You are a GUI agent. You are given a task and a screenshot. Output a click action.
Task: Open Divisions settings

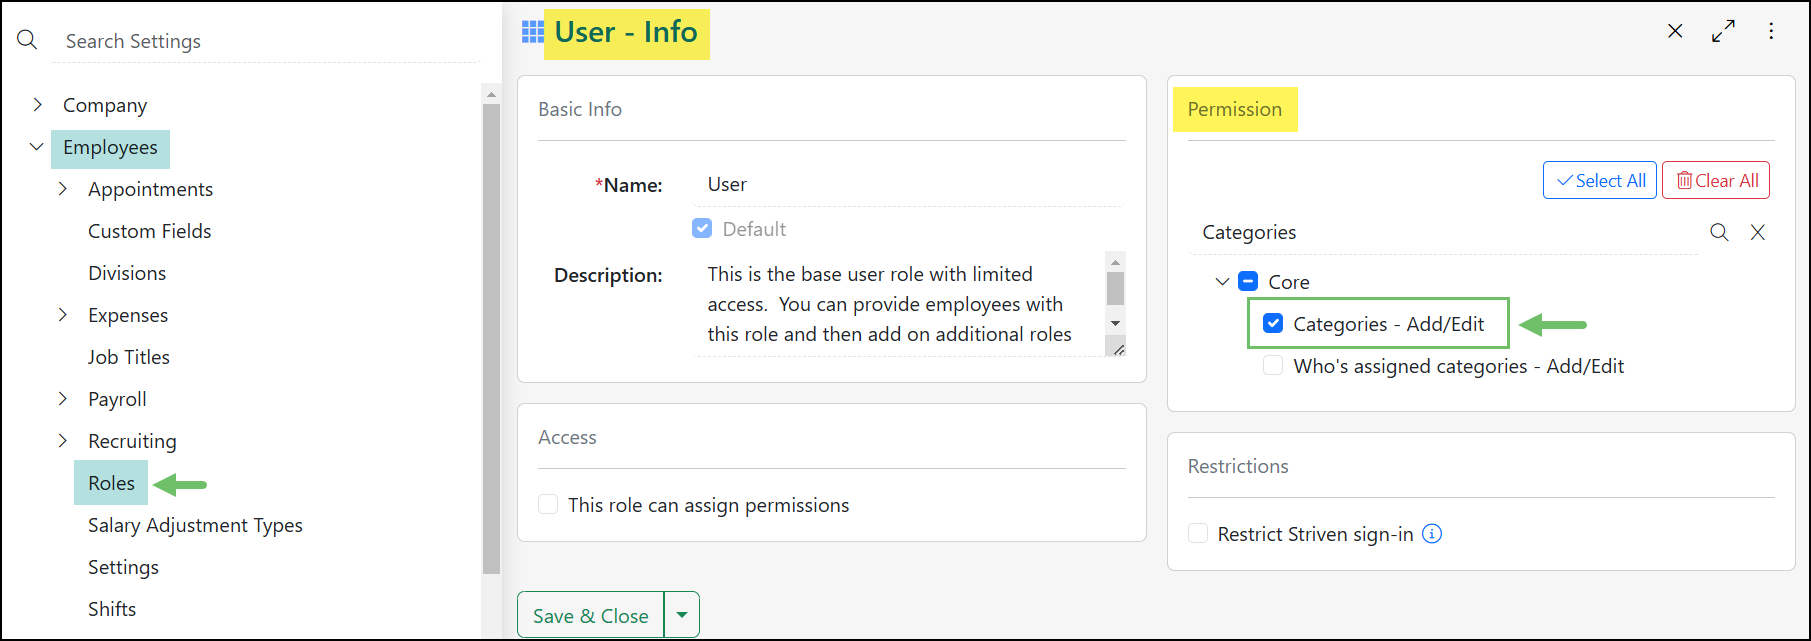(127, 273)
